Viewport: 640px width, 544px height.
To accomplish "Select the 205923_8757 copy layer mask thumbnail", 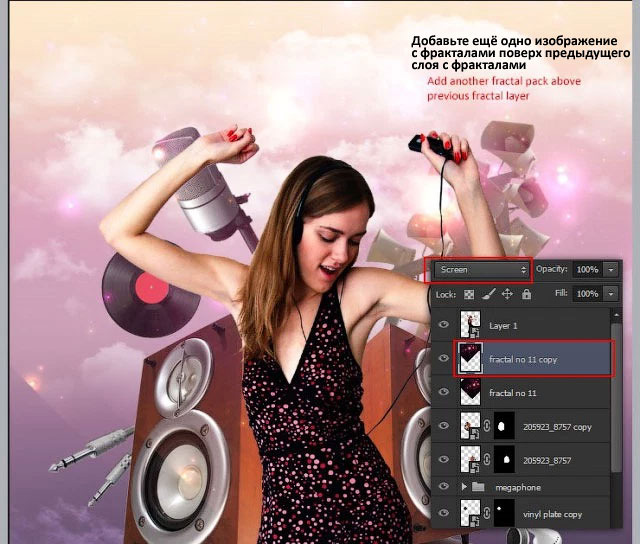I will 504,426.
